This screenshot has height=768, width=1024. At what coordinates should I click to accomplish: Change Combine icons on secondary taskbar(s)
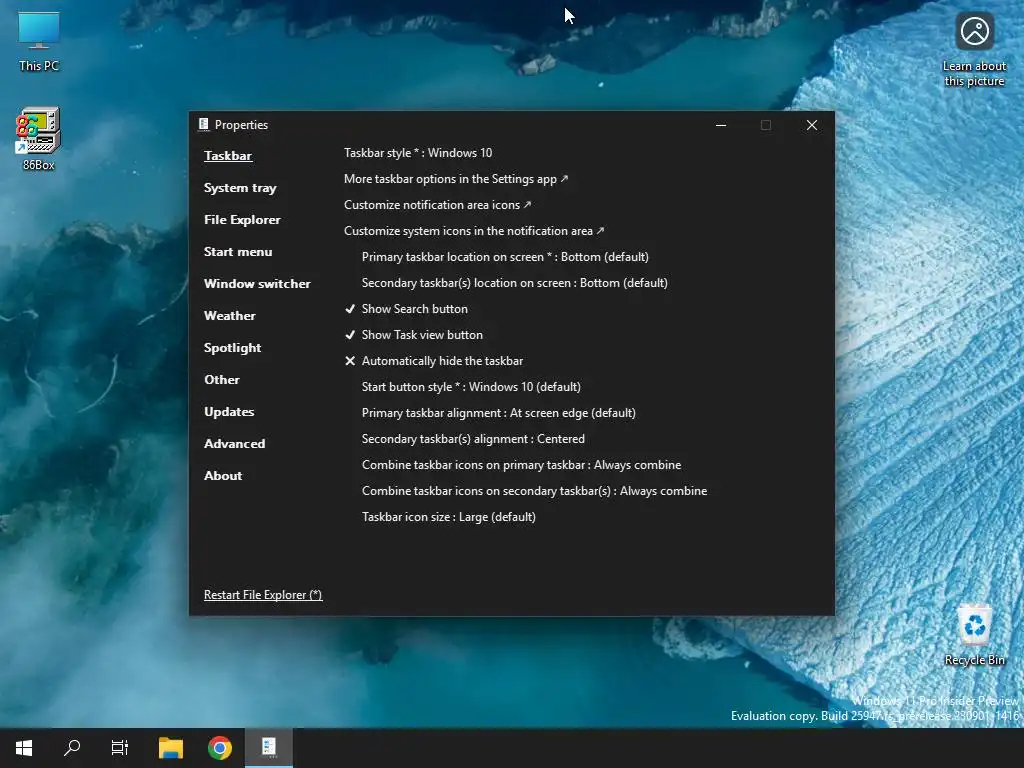[534, 491]
